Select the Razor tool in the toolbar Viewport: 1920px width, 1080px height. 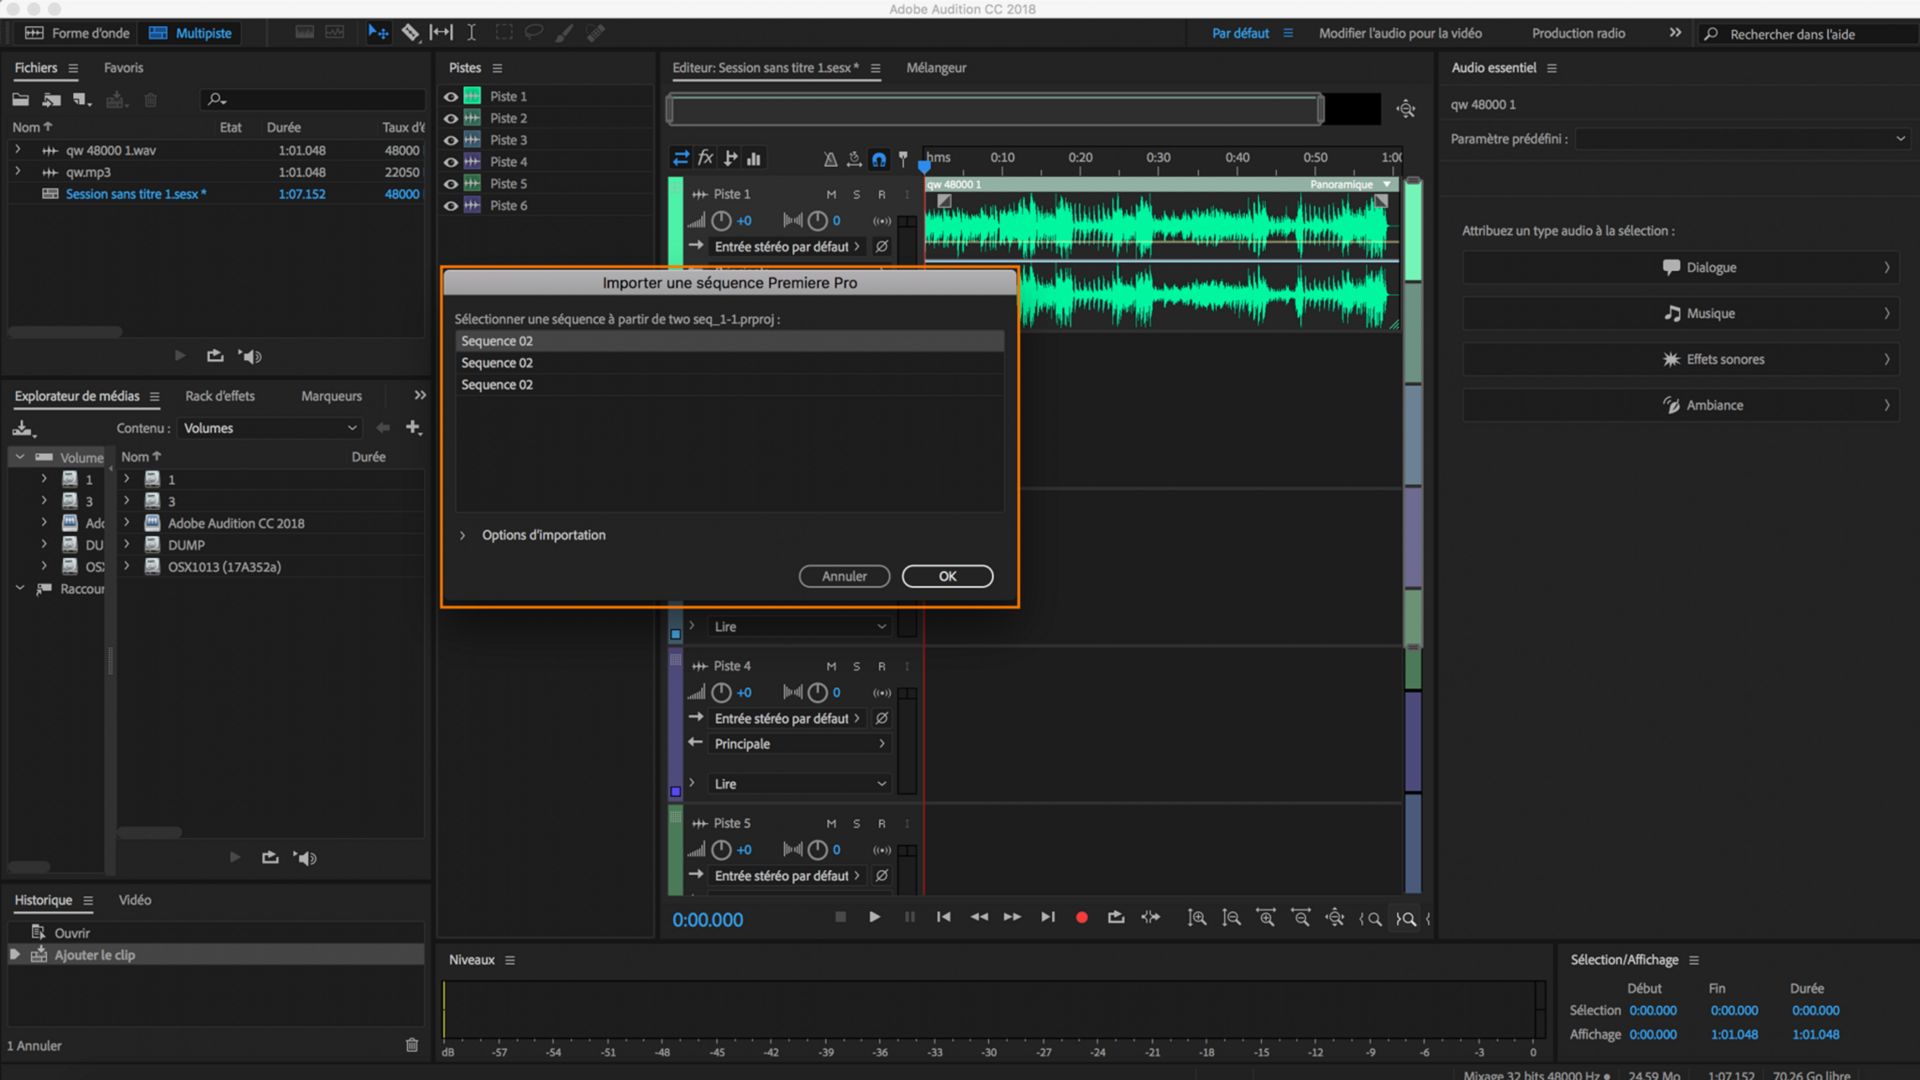(411, 32)
